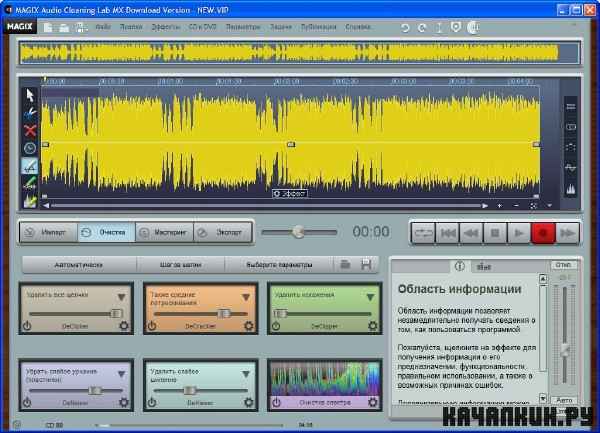This screenshot has height=433, width=600.
Task: Click the marker icon next to redo
Action: [x=439, y=28]
